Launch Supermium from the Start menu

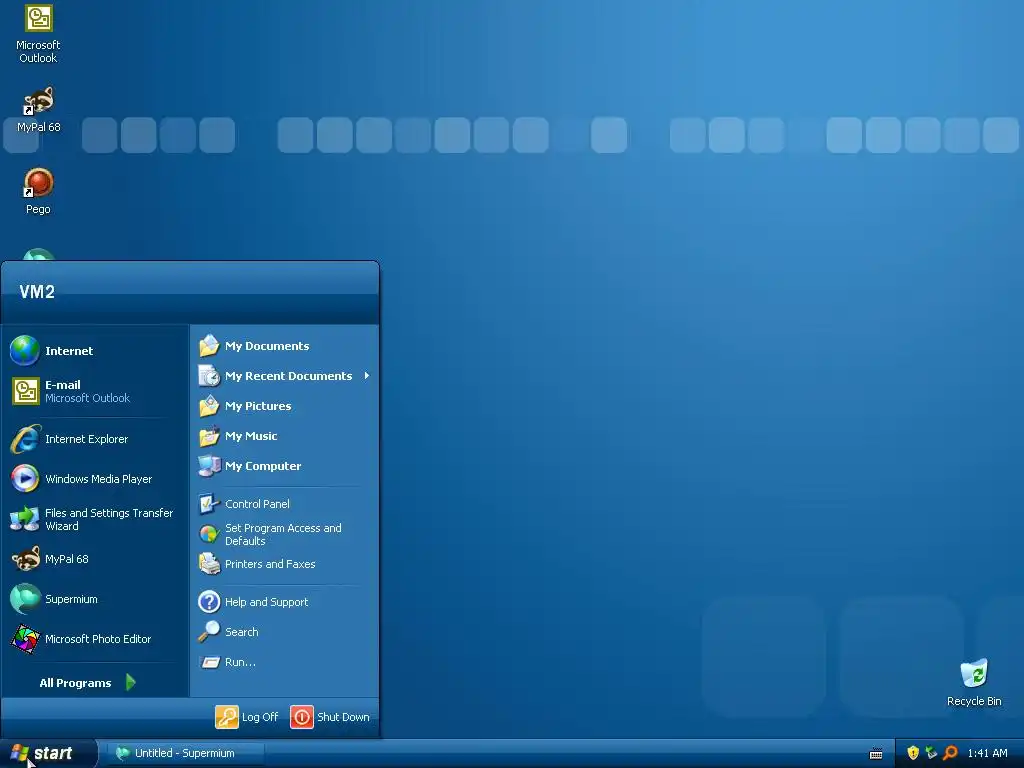(x=95, y=599)
